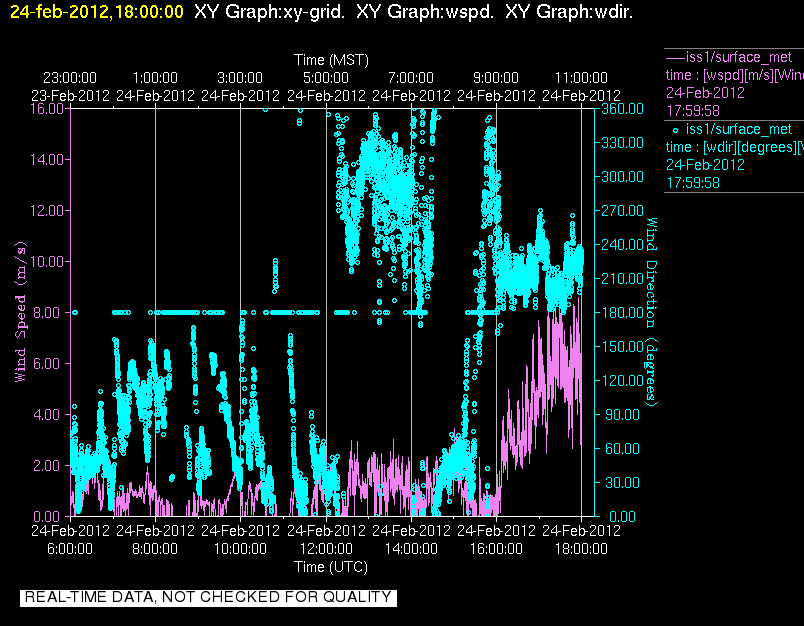Screen dimensions: 804x626
Task: Click the 300.00 wind direction axis value
Action: click(x=622, y=176)
